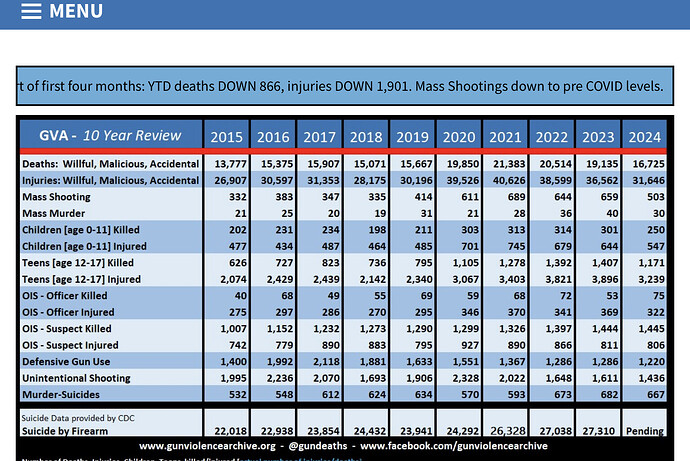Click the MENU label
The height and width of the screenshot is (461, 690).
point(76,11)
